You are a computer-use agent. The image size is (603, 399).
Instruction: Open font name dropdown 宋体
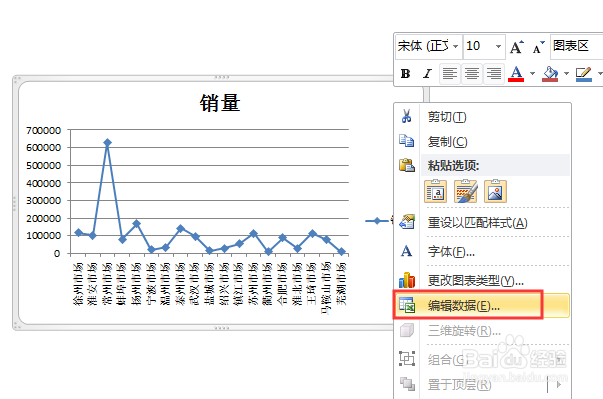(455, 46)
